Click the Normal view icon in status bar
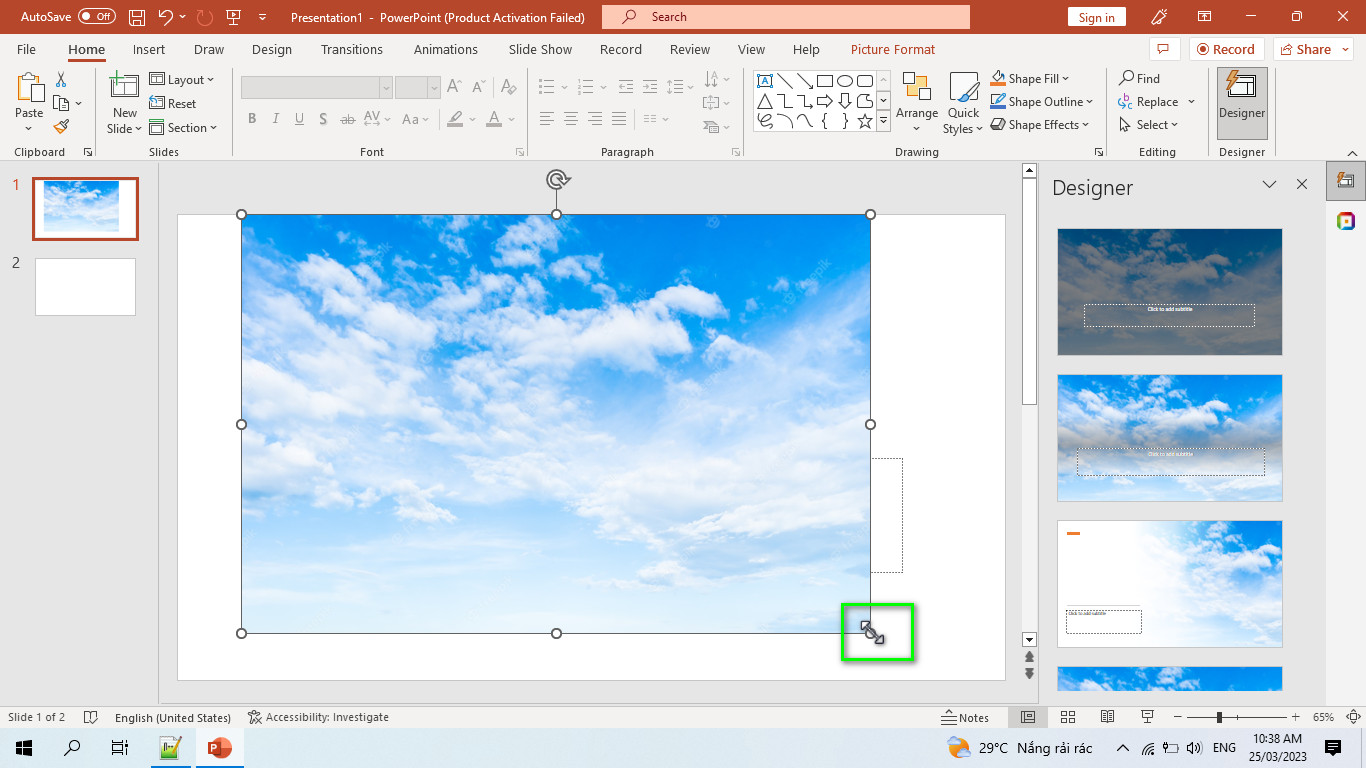The width and height of the screenshot is (1366, 768). (x=1027, y=717)
